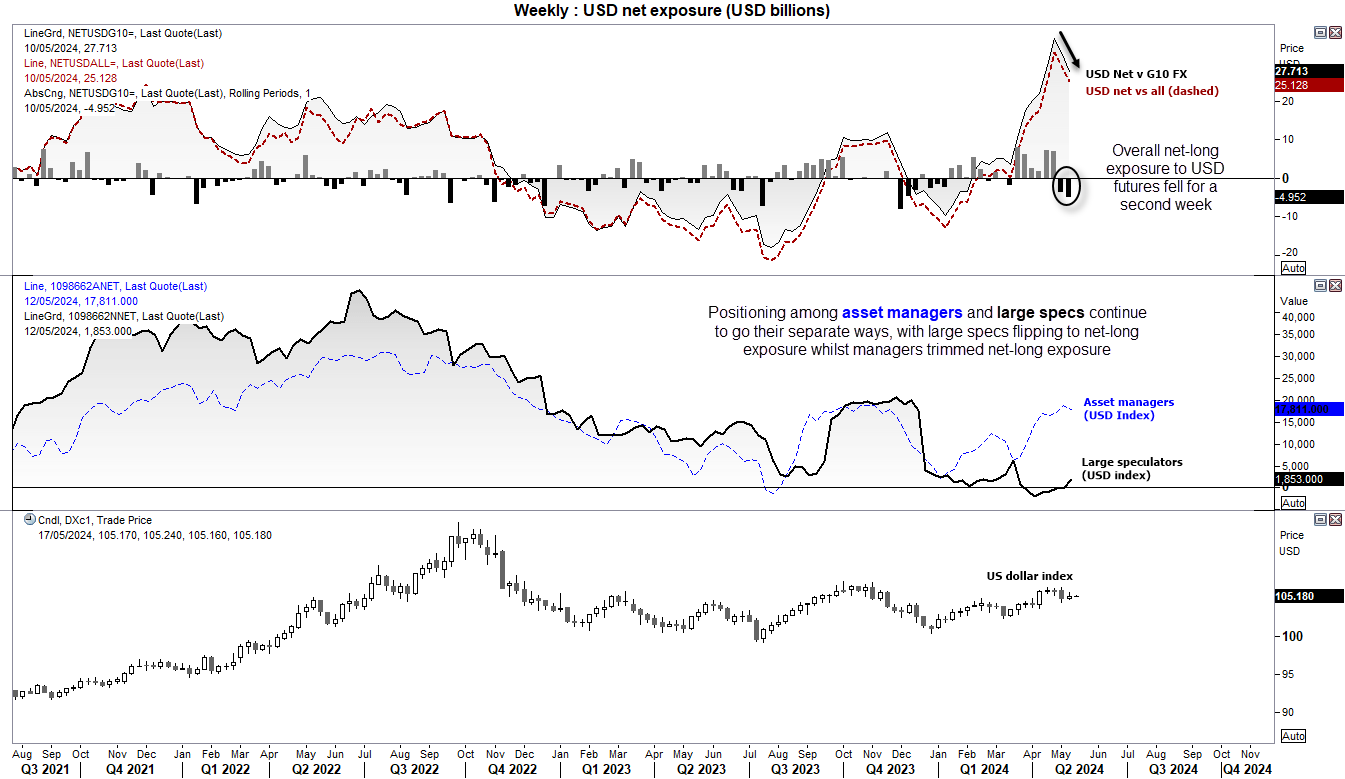Click the Q4 2024 label on time axis

pyautogui.click(x=1245, y=769)
